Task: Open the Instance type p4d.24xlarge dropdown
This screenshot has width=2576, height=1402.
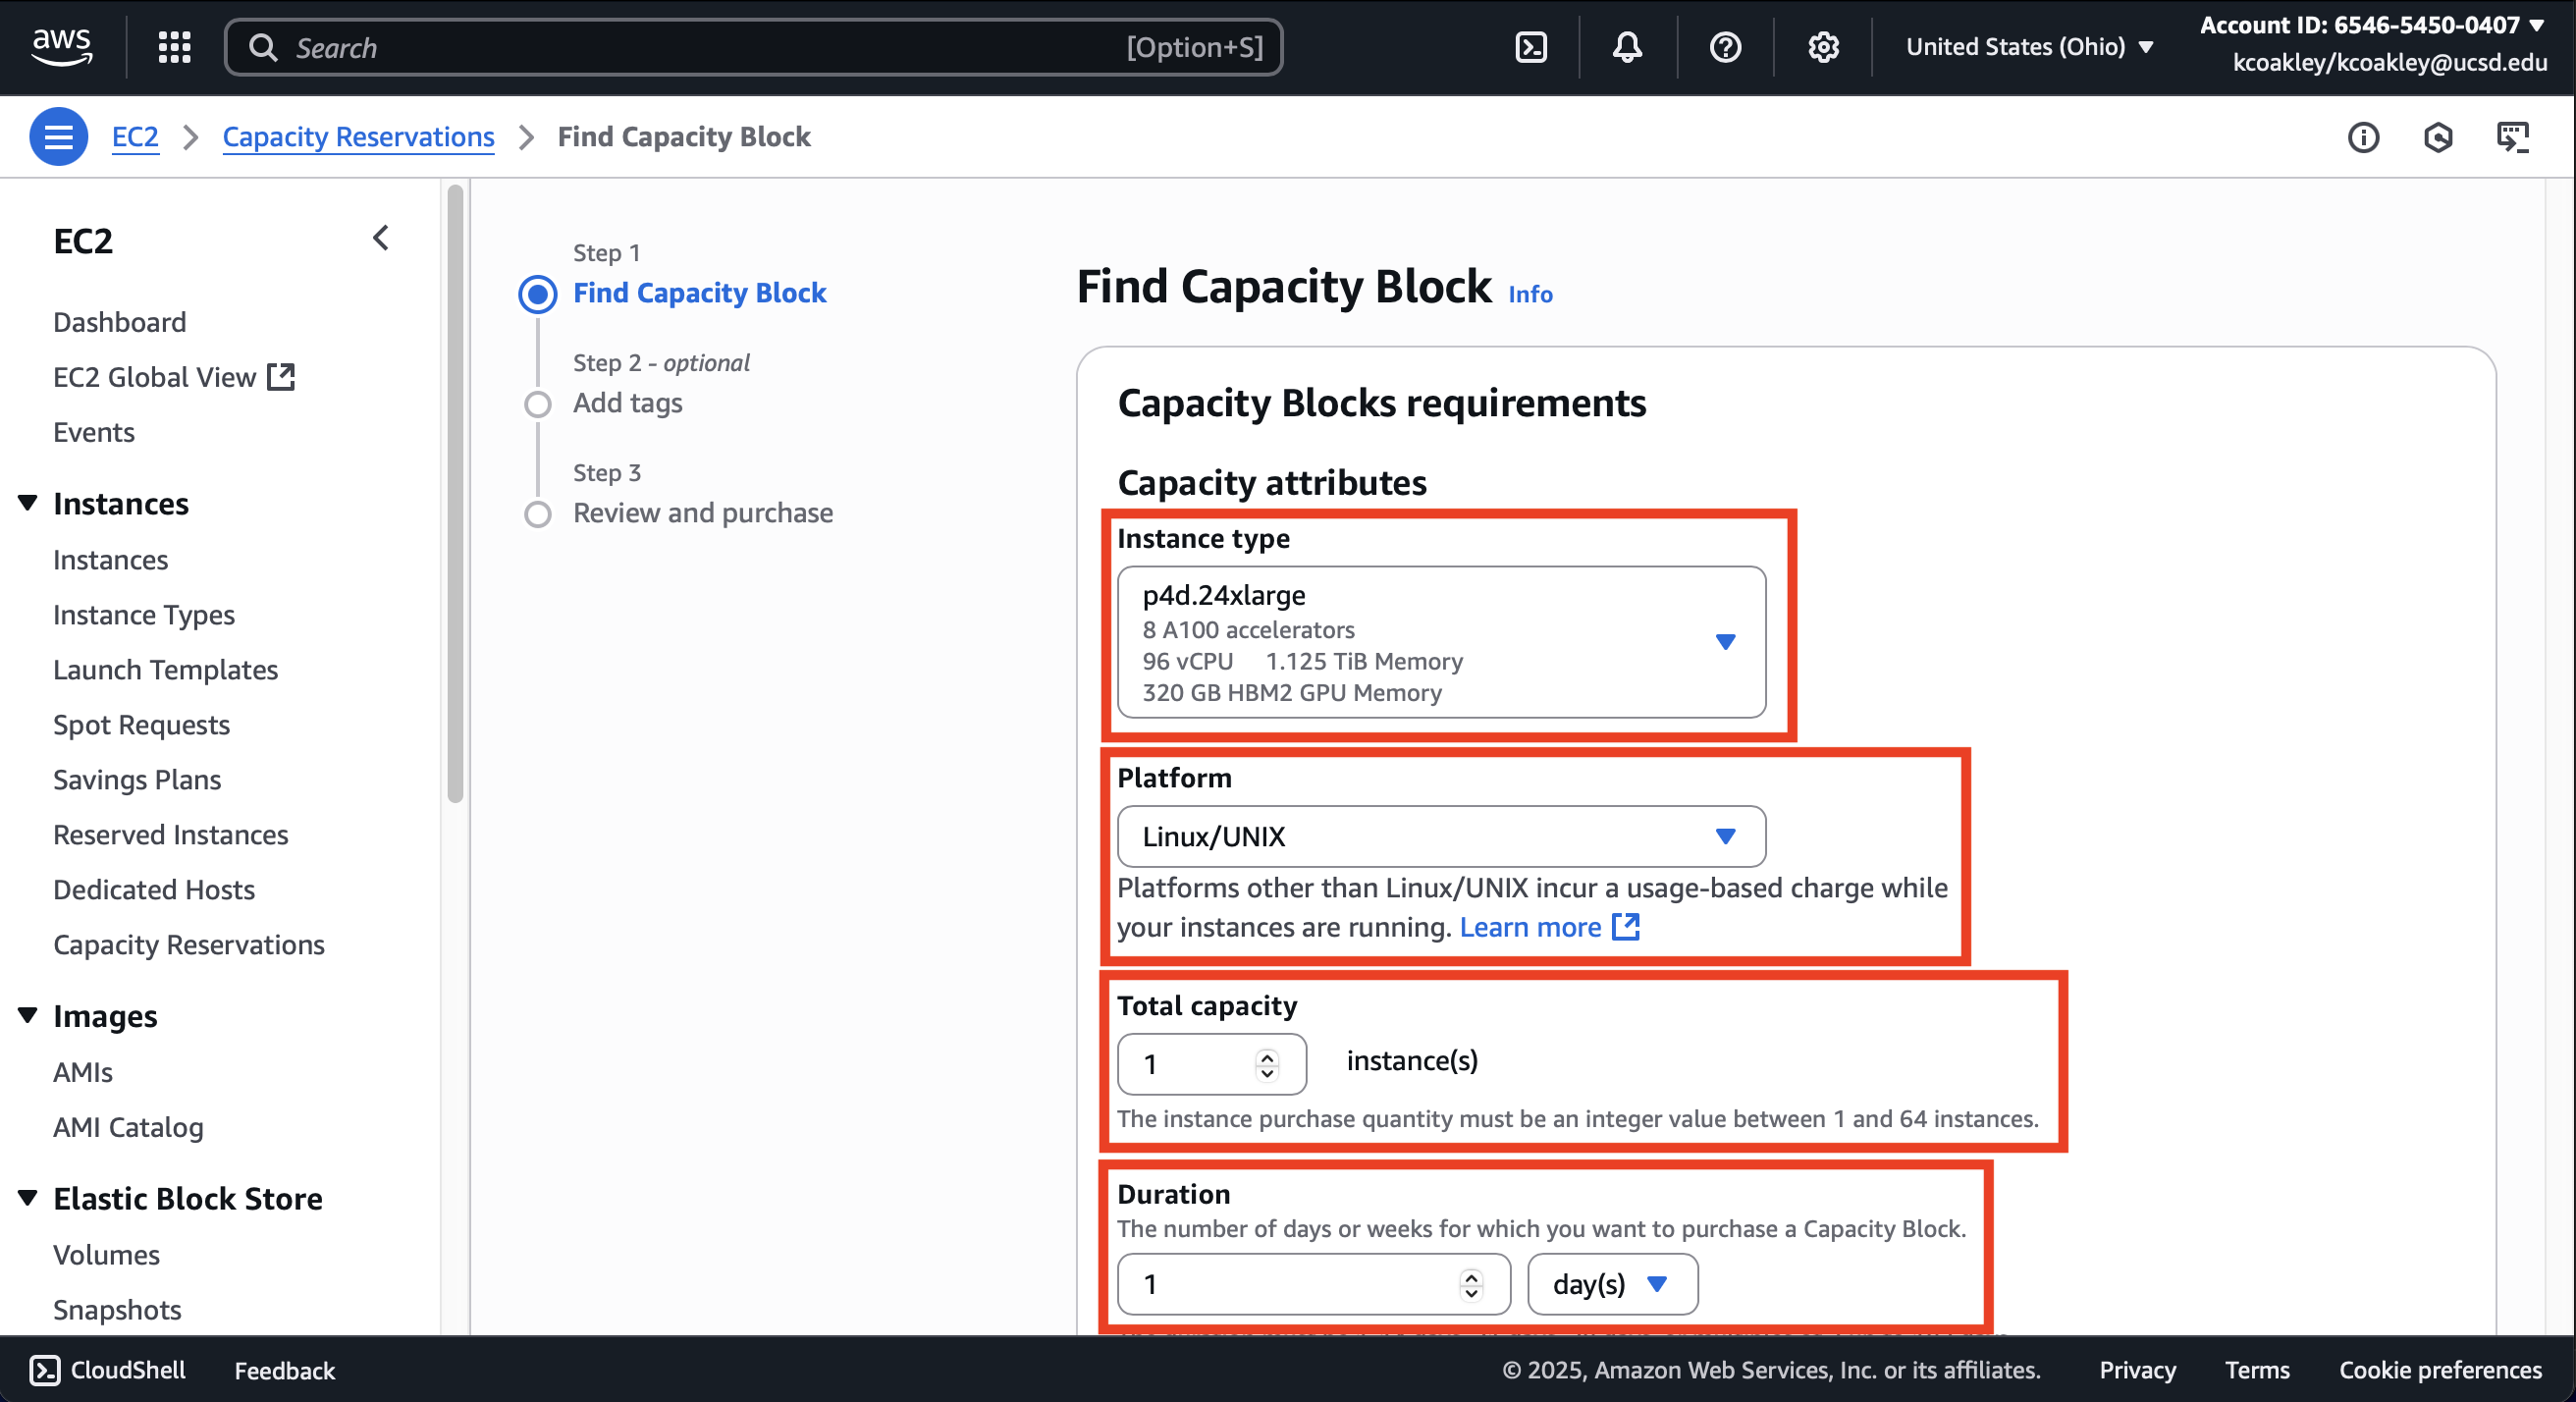Action: tap(1441, 642)
